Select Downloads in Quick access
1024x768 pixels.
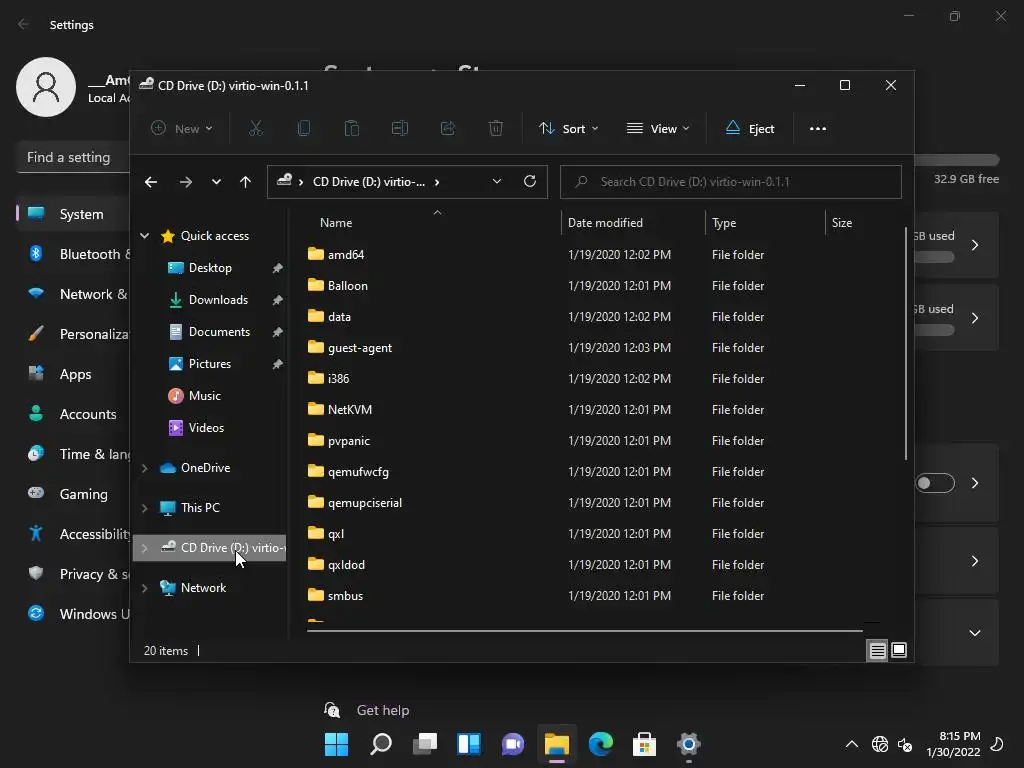[218, 300]
